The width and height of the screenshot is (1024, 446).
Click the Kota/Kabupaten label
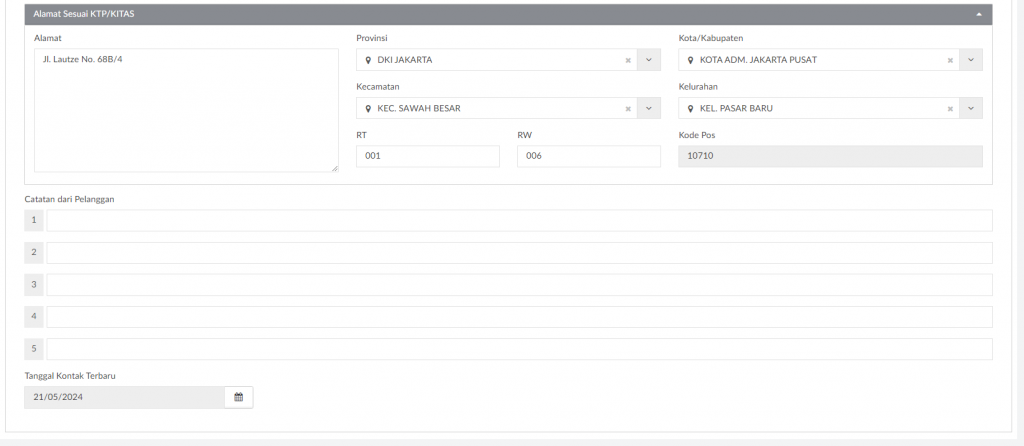pyautogui.click(x=711, y=38)
